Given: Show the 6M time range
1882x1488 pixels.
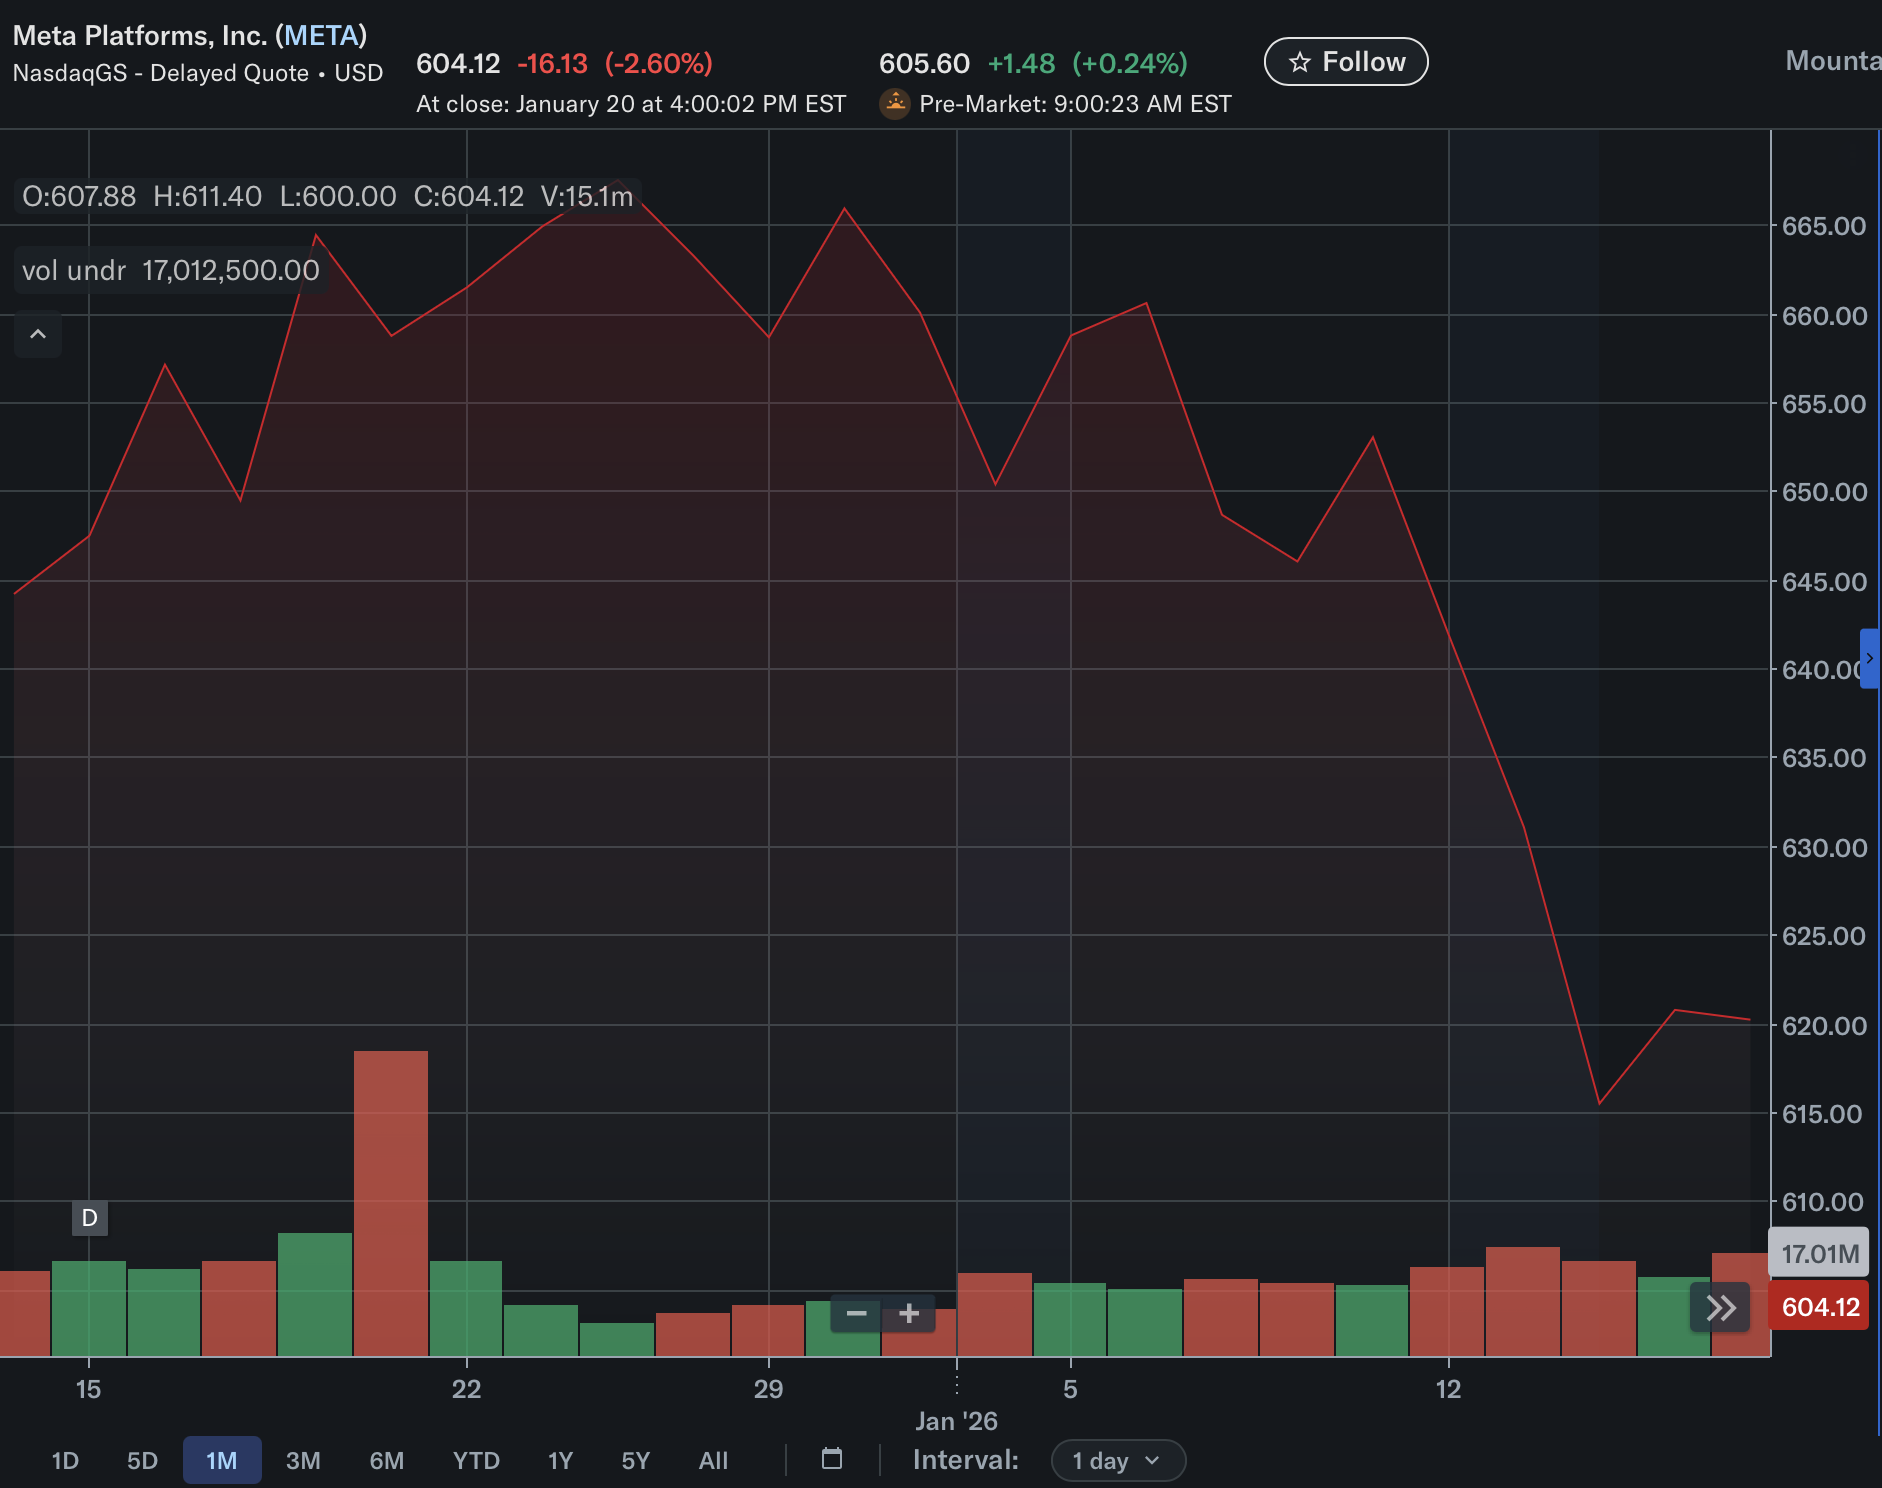Looking at the screenshot, I should [x=387, y=1460].
